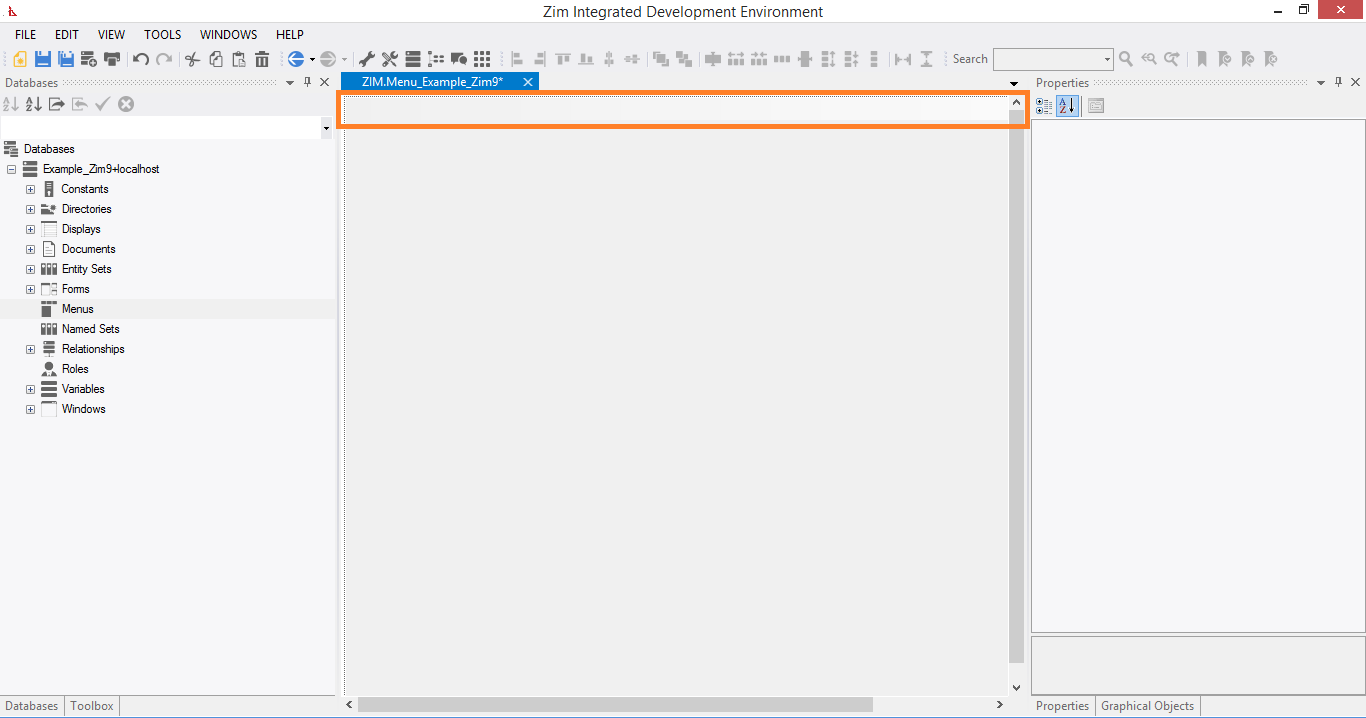The width and height of the screenshot is (1366, 718).
Task: Click the export arrow icon in Databases panel
Action: (x=57, y=104)
